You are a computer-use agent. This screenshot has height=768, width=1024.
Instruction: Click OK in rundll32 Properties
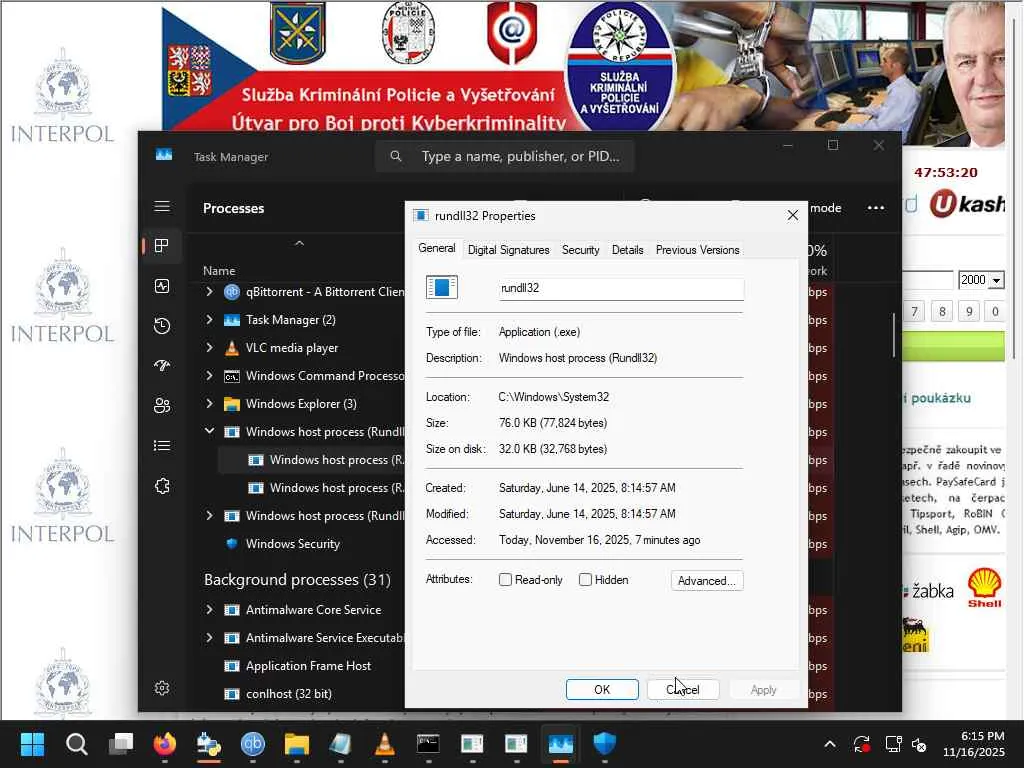[602, 690]
